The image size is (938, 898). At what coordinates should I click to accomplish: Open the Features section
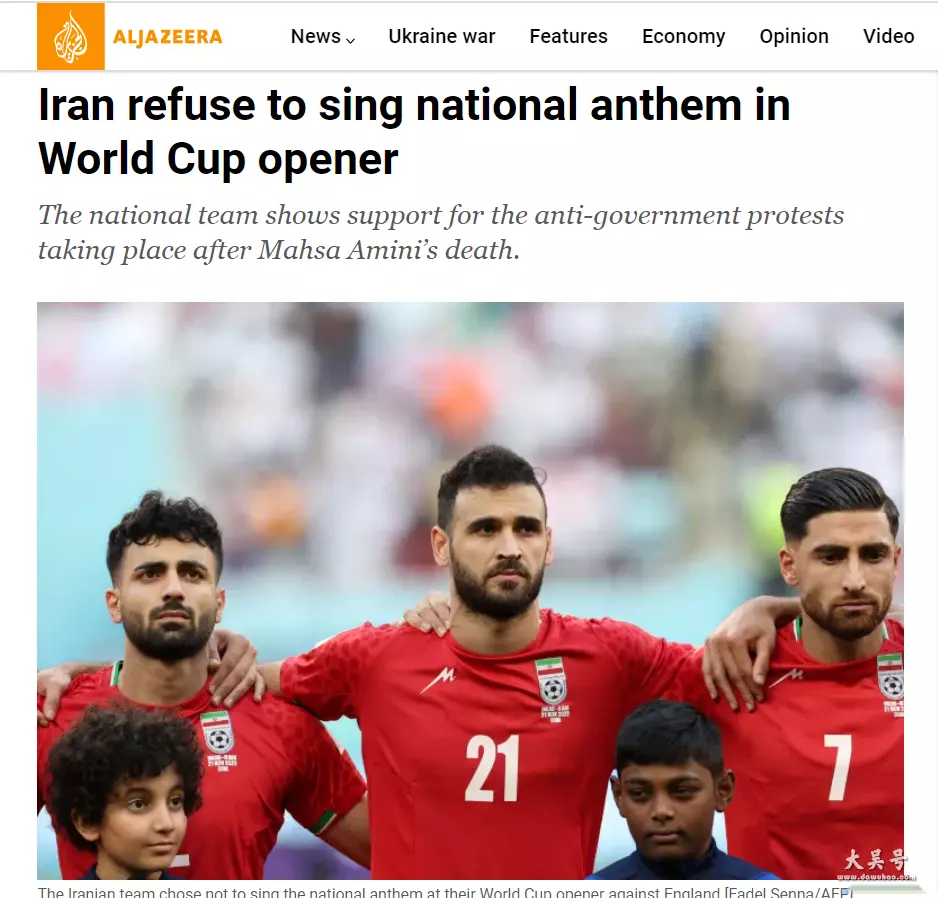coord(568,36)
